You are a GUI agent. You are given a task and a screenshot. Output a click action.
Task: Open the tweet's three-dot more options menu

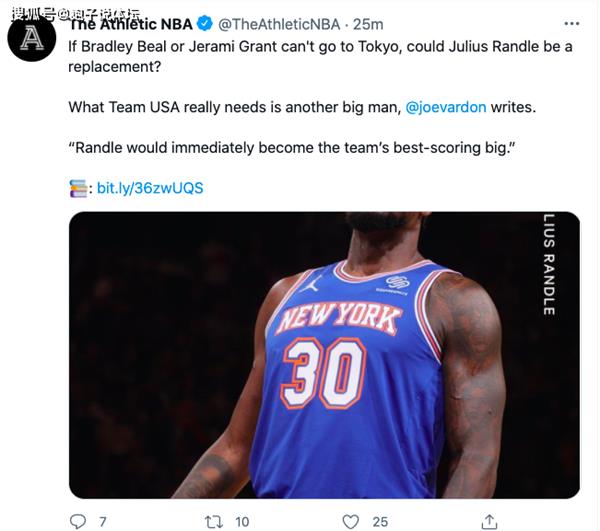pos(572,24)
